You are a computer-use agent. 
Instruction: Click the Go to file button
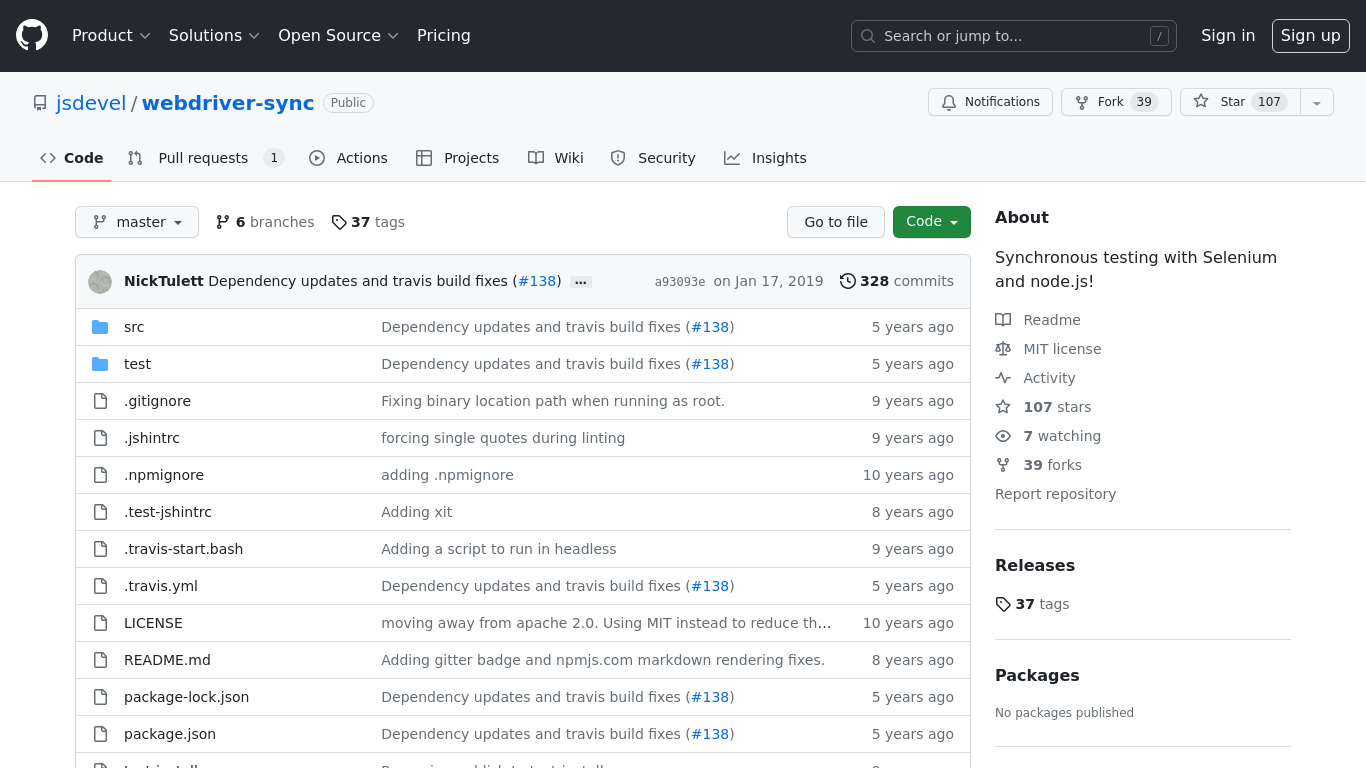(836, 222)
